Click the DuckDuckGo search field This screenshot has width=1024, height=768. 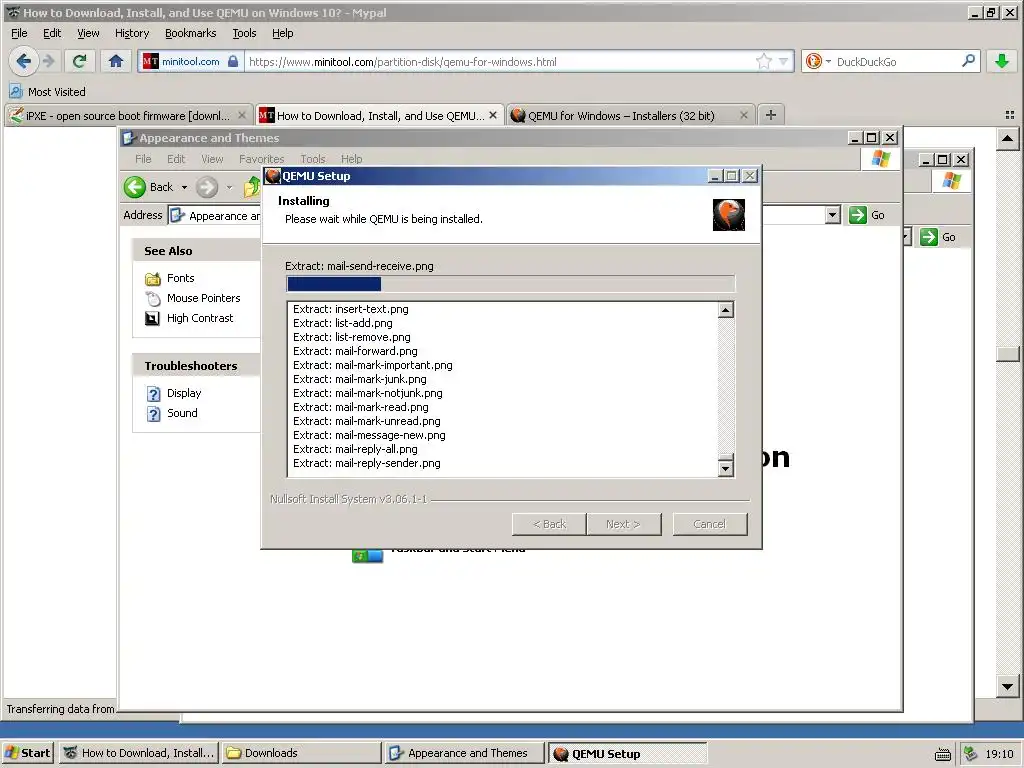pyautogui.click(x=897, y=61)
